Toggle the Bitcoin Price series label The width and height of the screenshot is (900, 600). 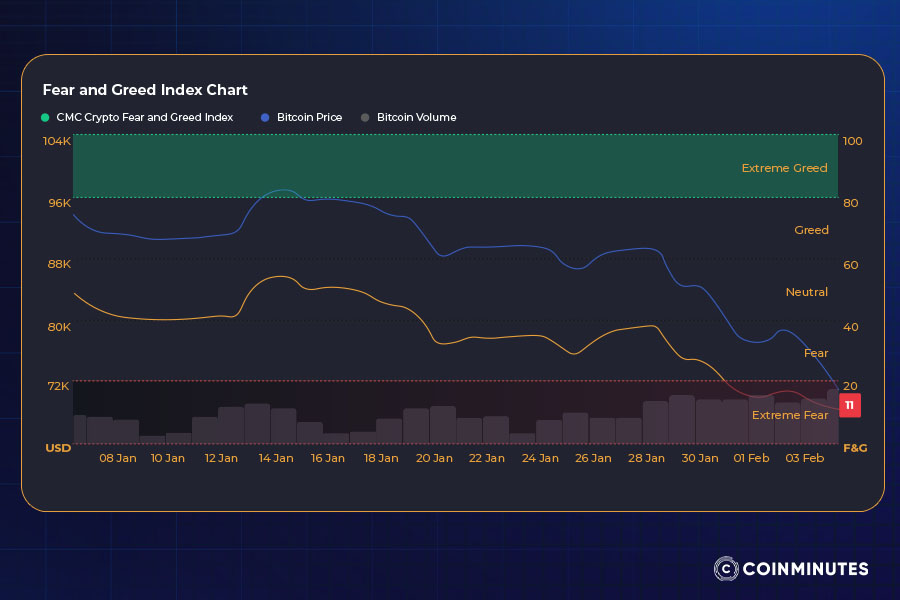point(309,118)
